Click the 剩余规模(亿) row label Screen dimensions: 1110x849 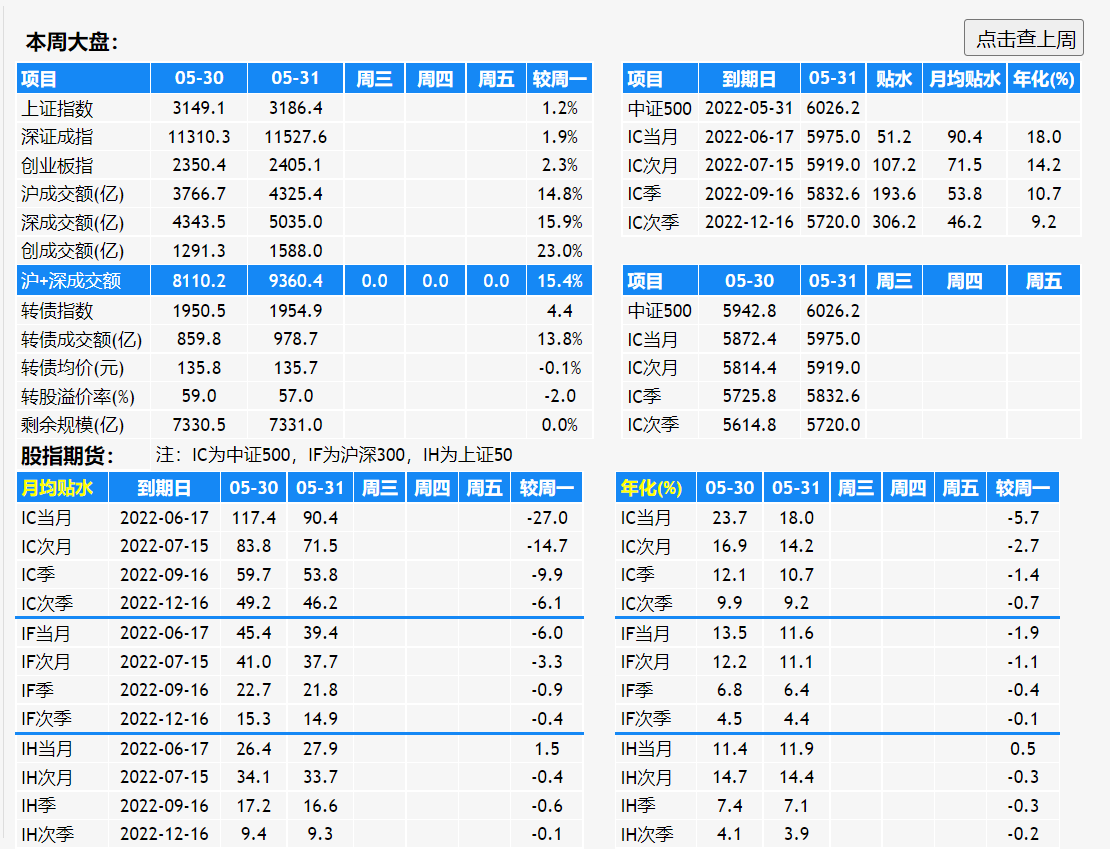[72, 425]
